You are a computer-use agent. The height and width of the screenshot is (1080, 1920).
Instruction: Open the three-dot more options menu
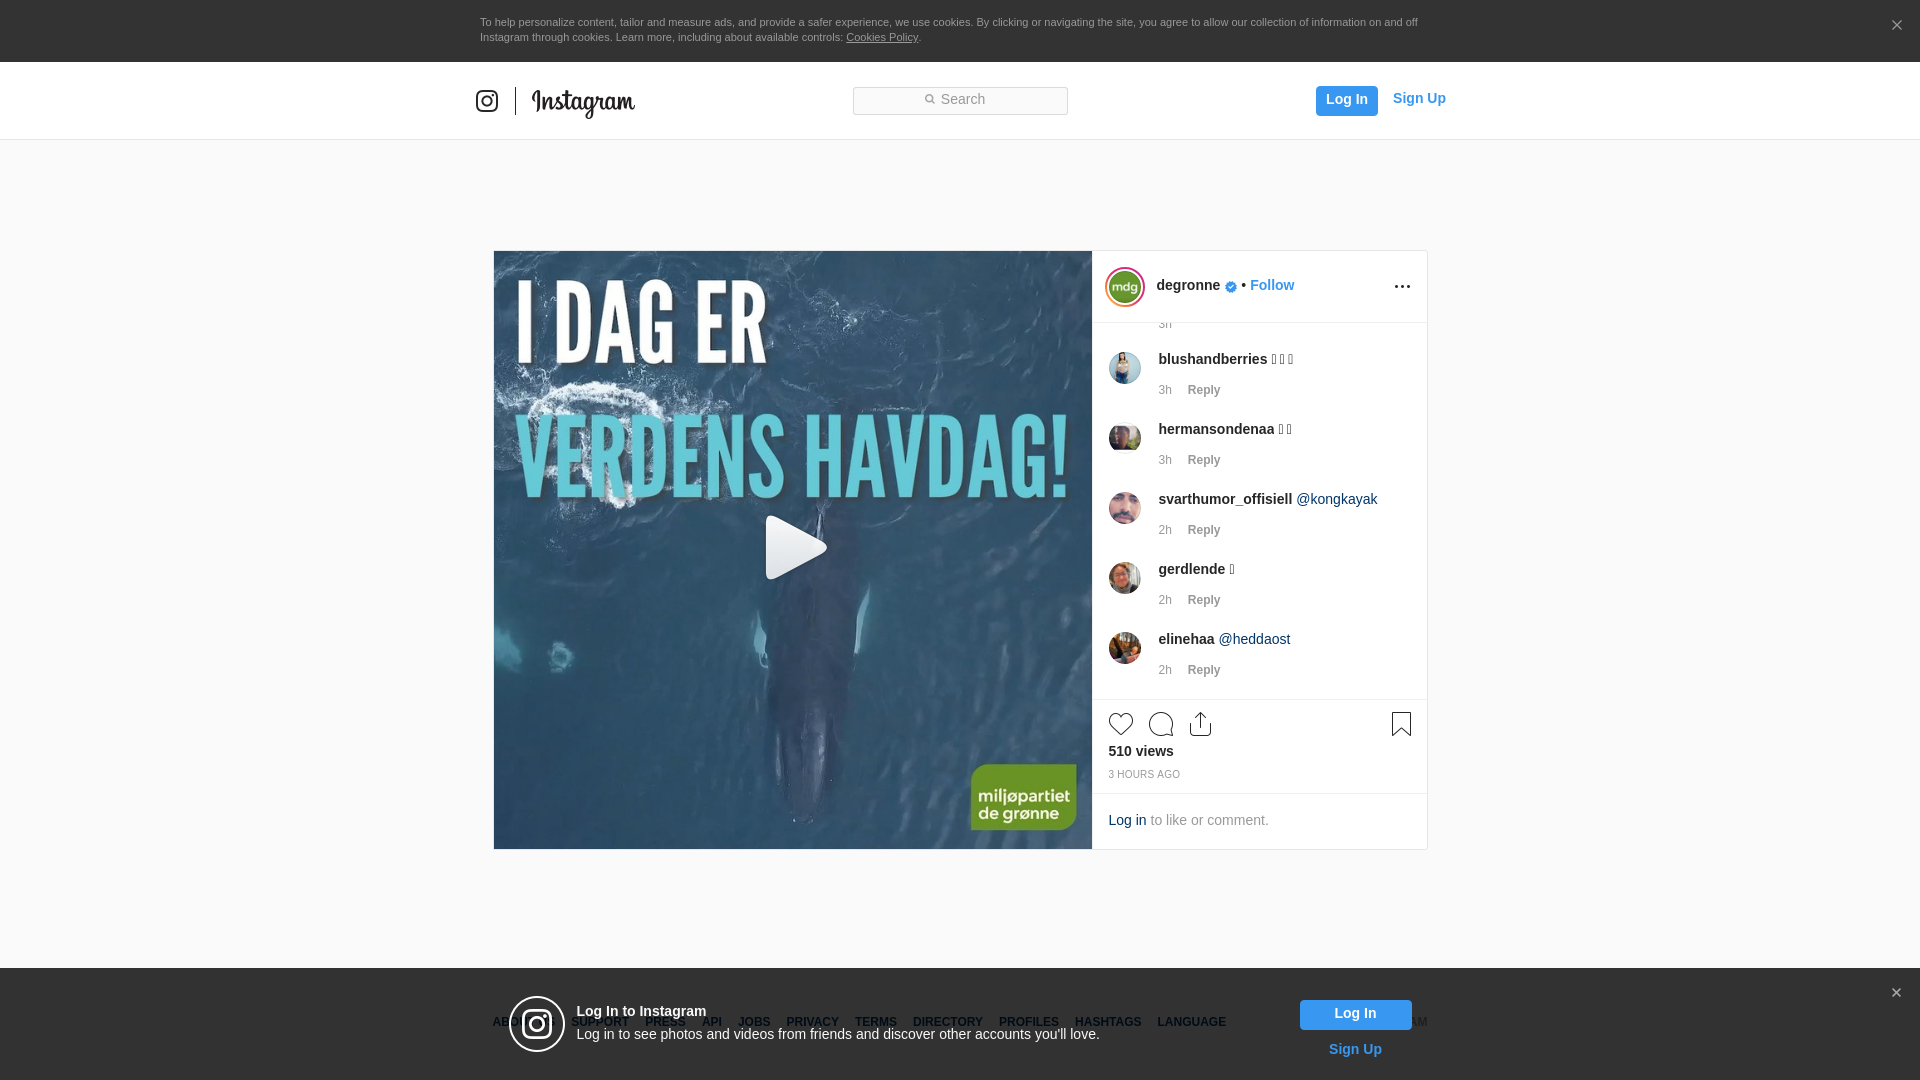1402,287
